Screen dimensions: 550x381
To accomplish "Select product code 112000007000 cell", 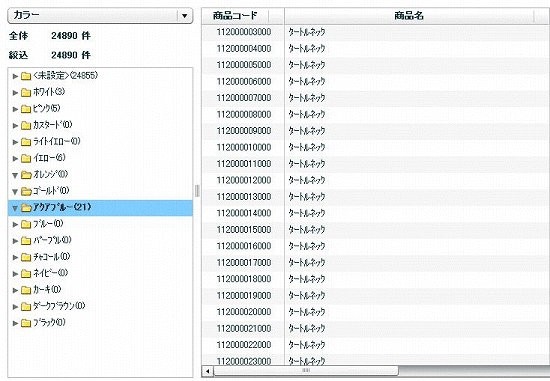I will [x=243, y=98].
